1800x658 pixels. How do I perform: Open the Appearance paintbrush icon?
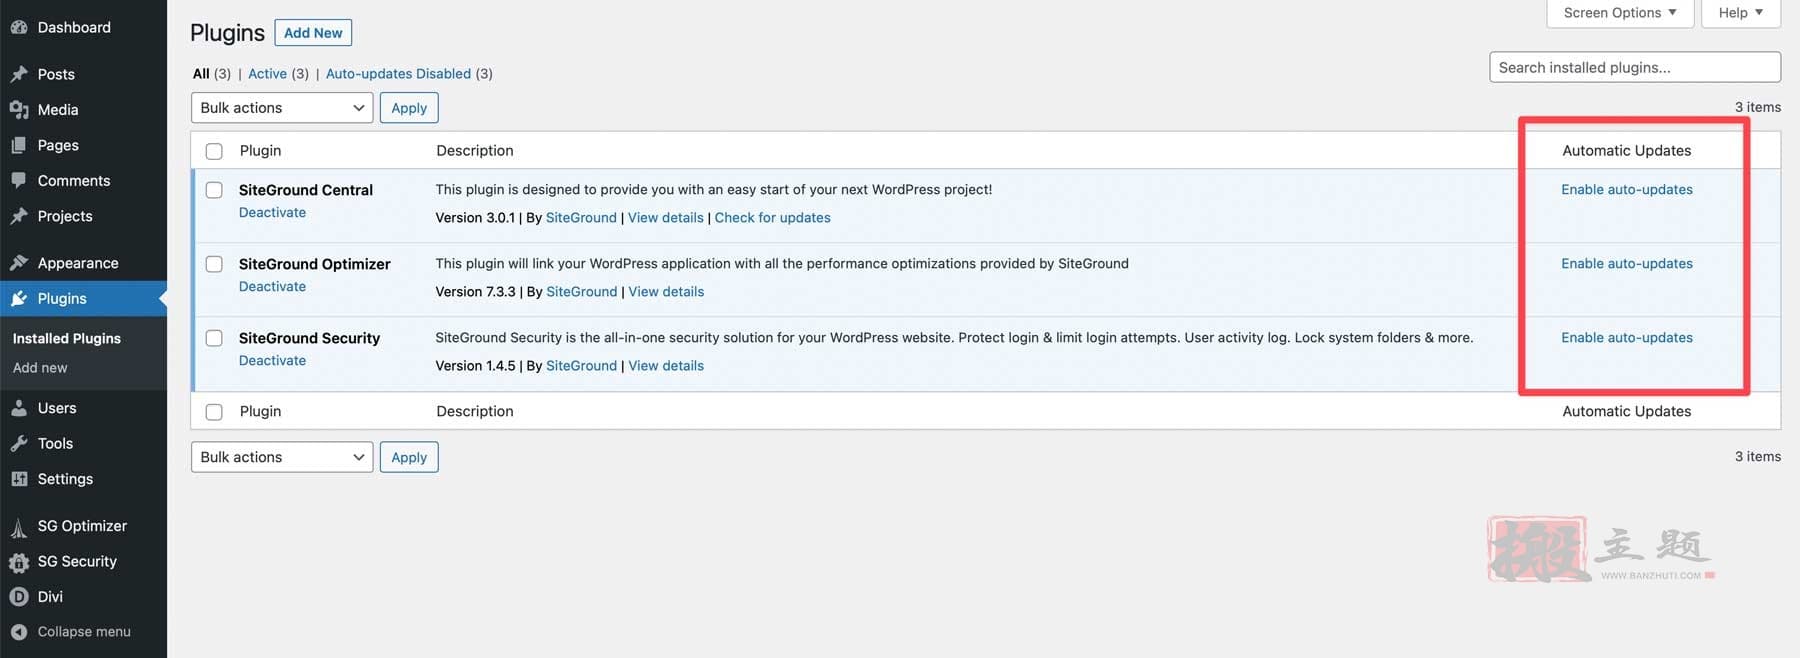(x=19, y=263)
